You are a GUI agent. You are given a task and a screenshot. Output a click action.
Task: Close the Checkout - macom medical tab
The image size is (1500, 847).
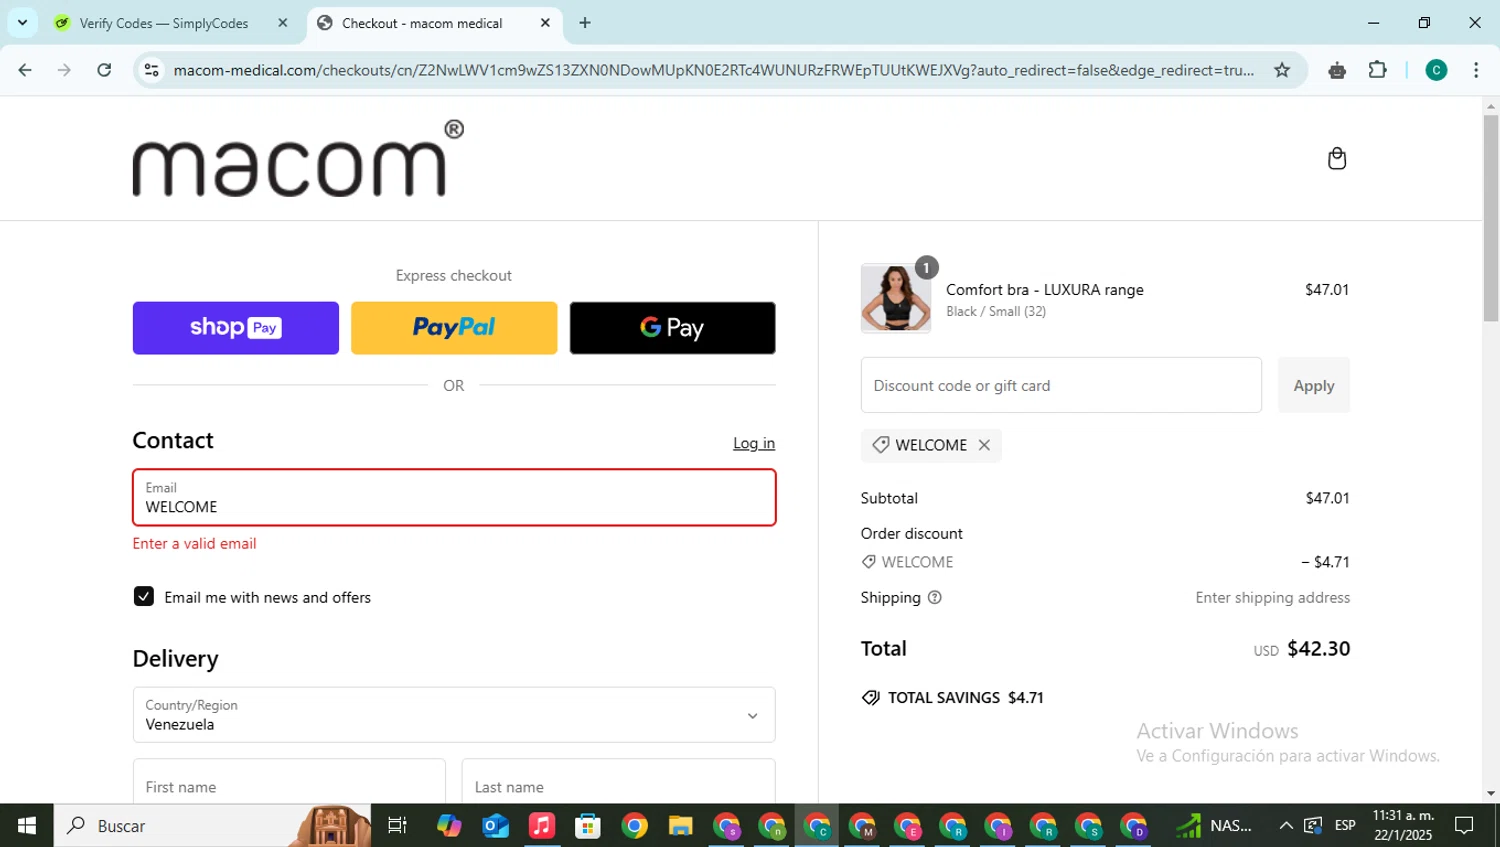[x=545, y=23]
